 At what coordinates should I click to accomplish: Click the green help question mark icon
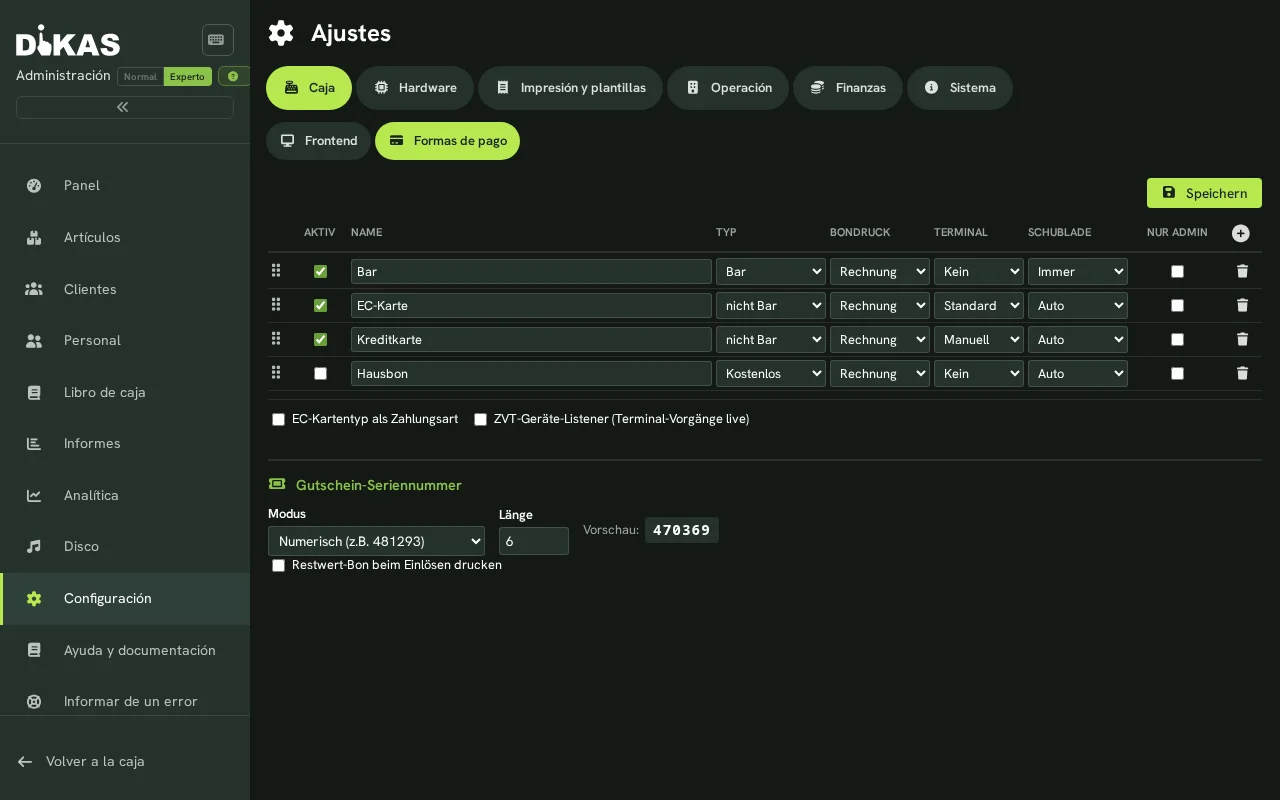pyautogui.click(x=233, y=76)
